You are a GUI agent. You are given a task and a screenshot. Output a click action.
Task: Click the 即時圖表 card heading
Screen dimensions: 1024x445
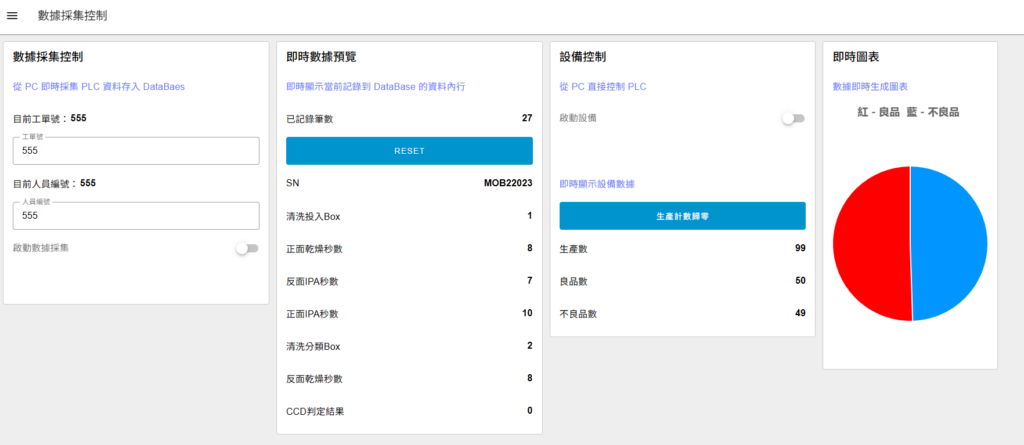tap(855, 57)
